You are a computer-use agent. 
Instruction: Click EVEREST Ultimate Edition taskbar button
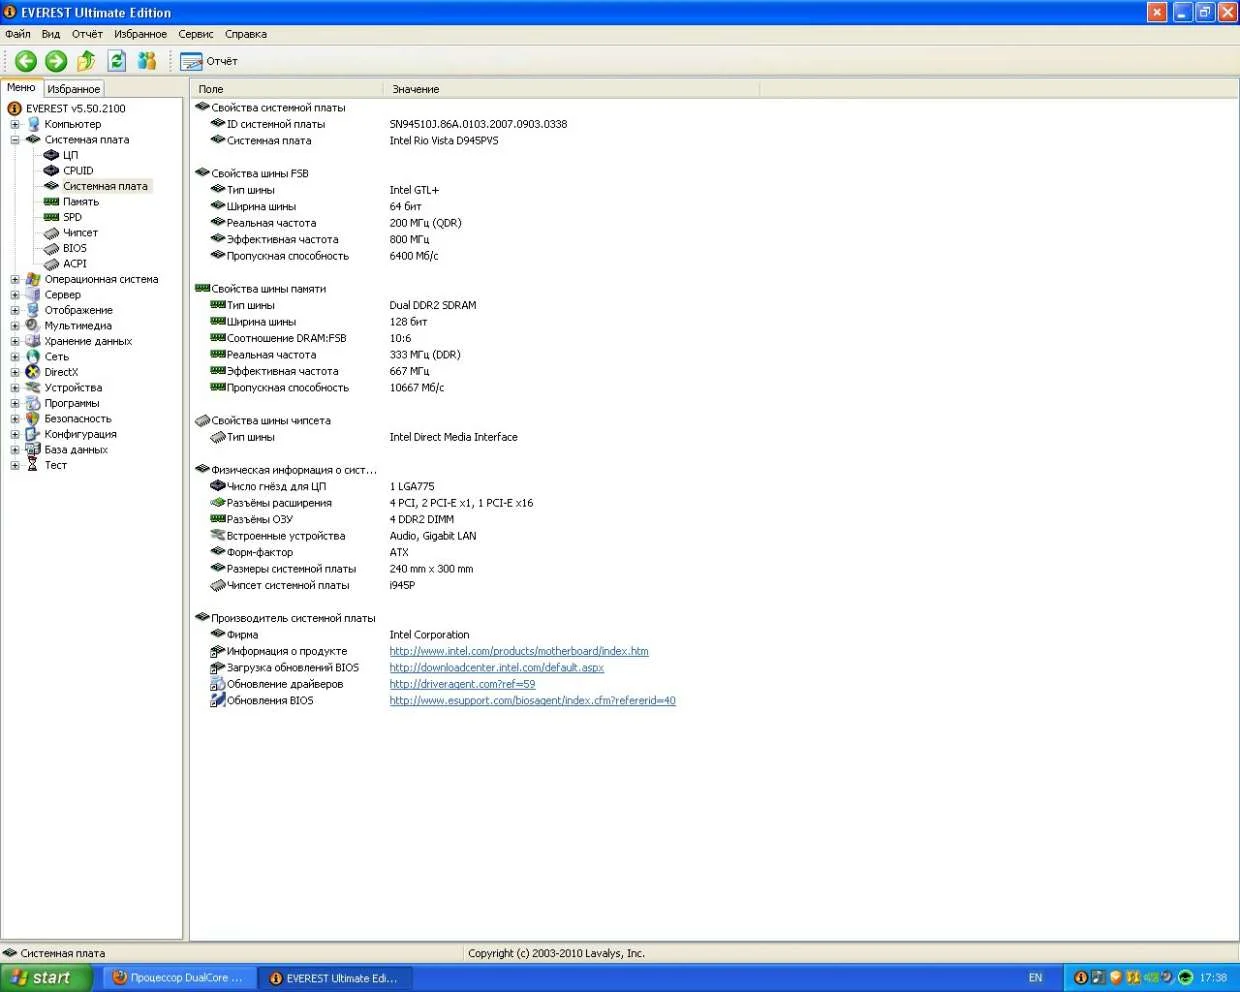334,978
